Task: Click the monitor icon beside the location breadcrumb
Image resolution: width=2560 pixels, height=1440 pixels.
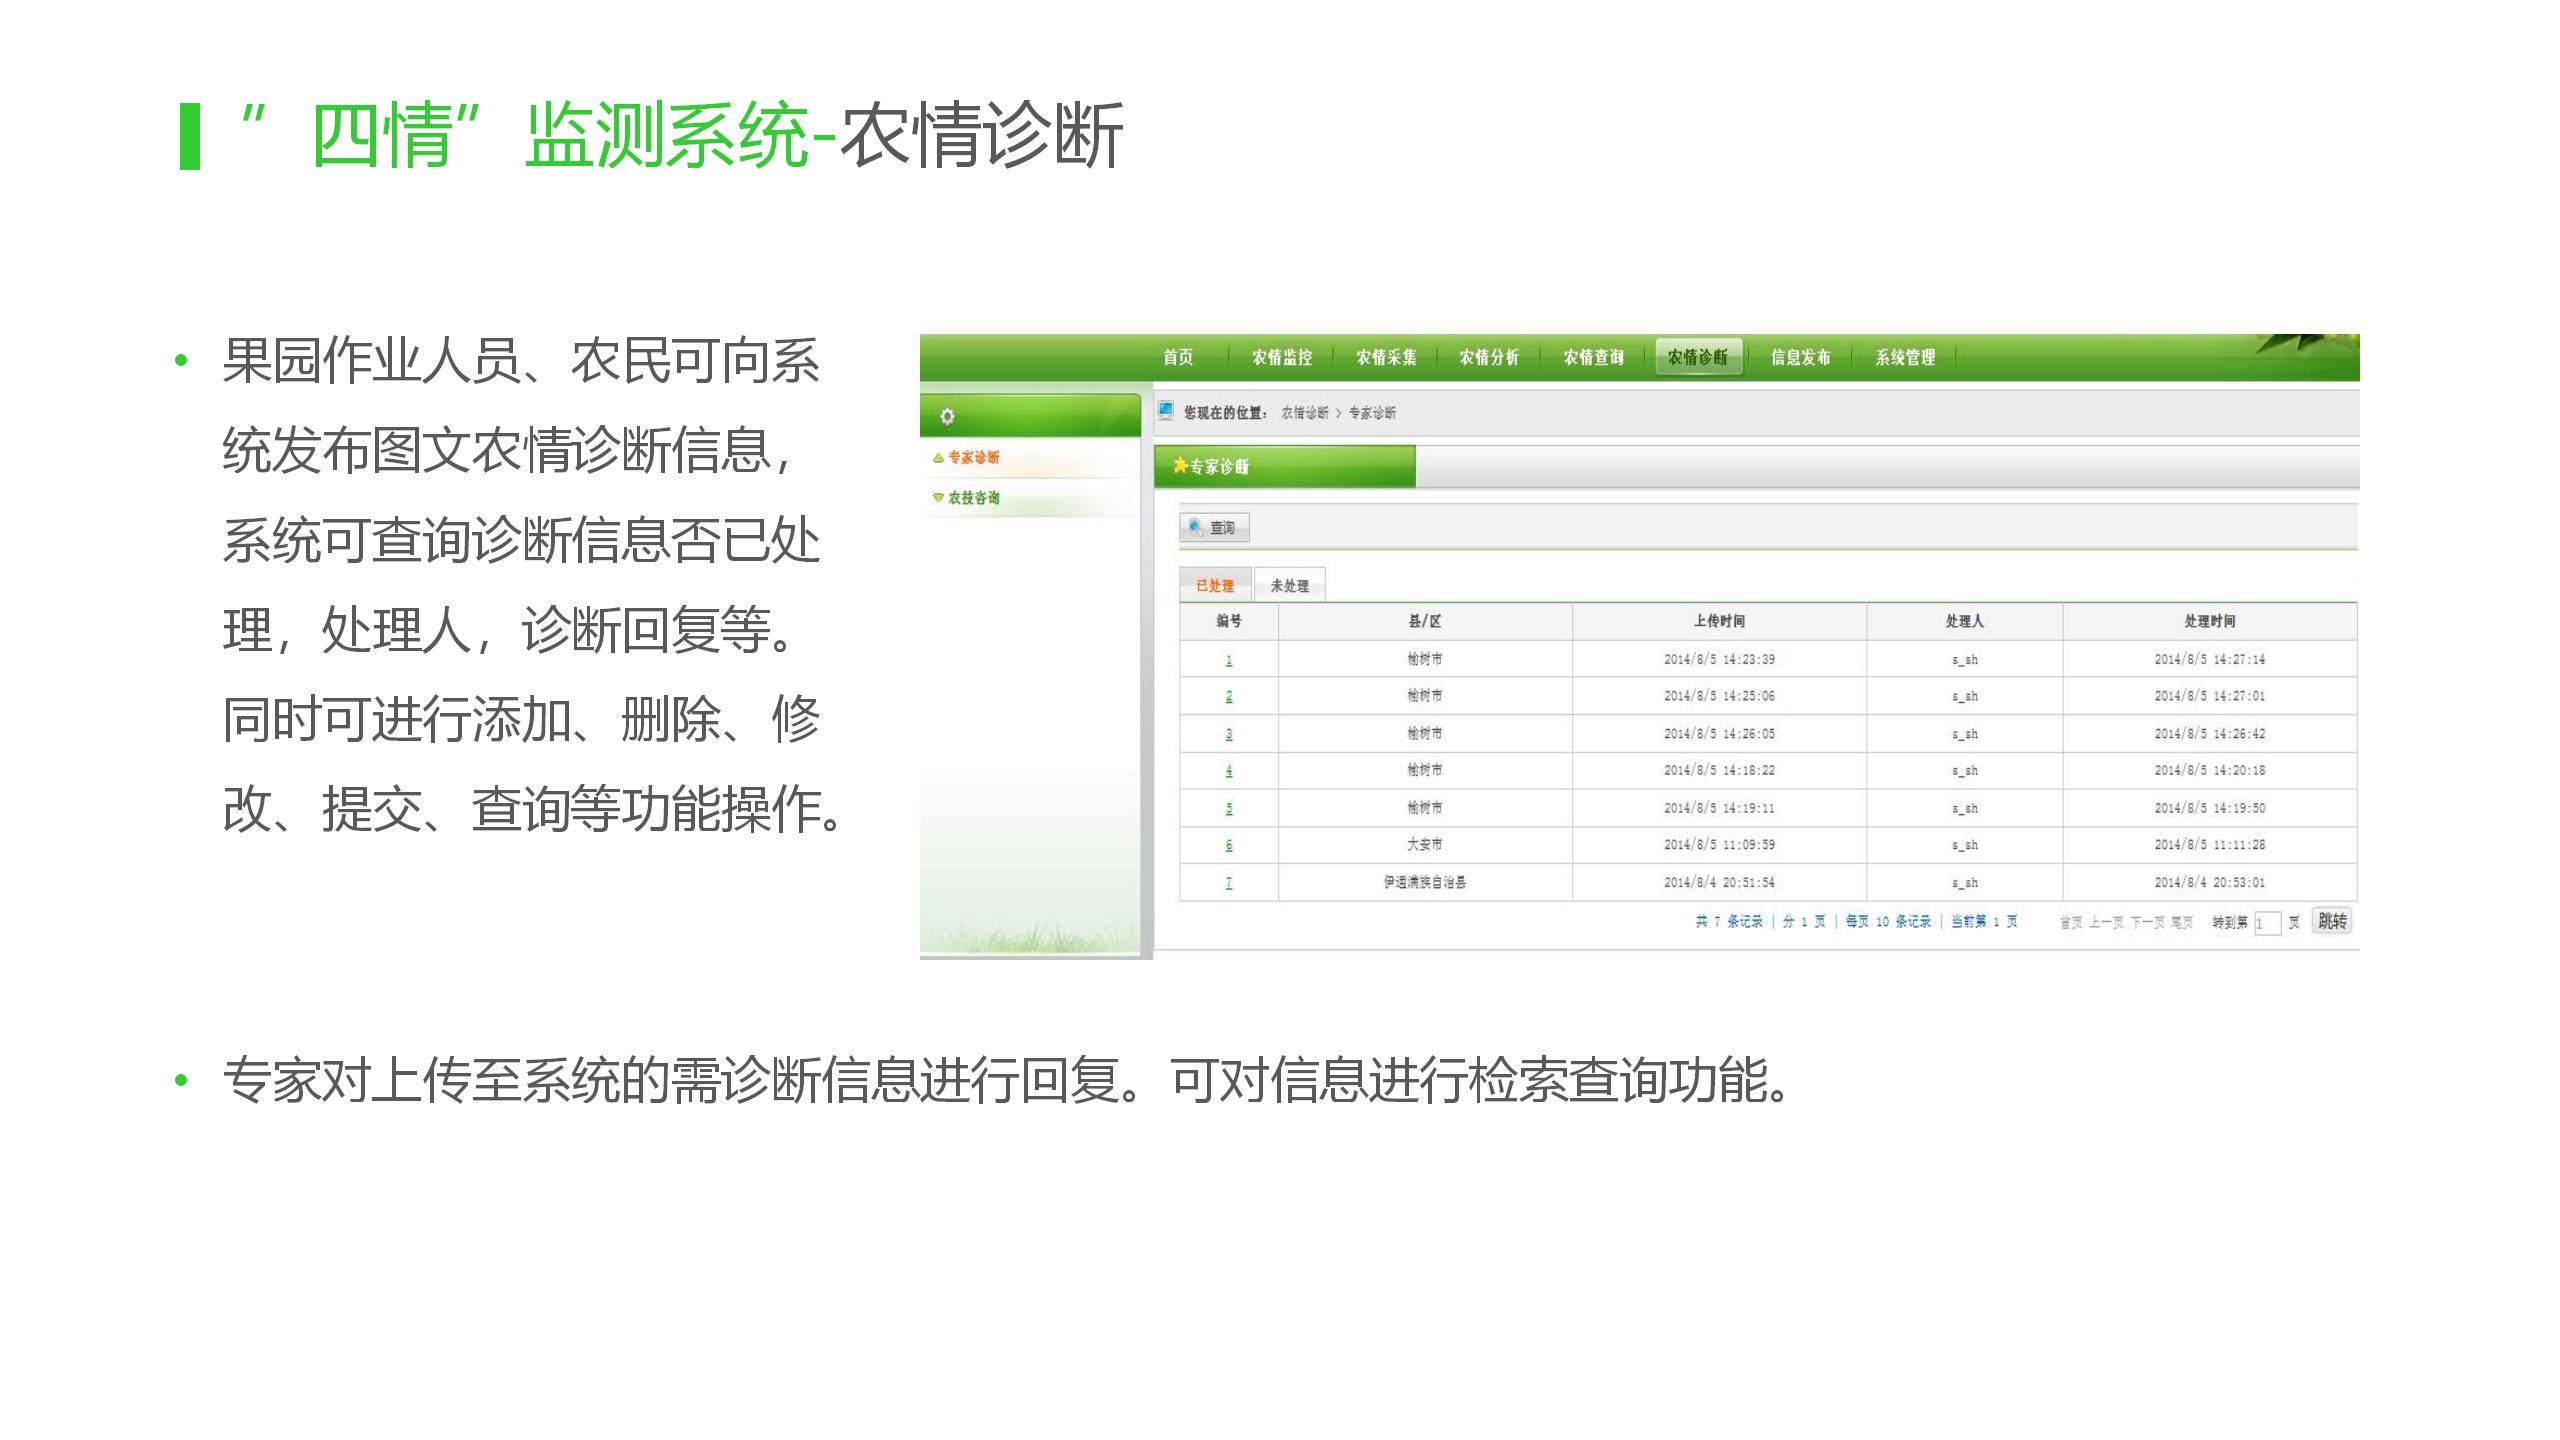Action: click(1166, 411)
